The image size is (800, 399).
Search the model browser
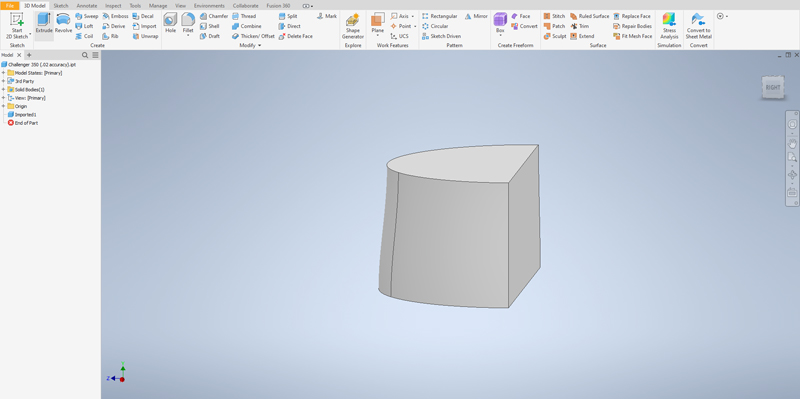(85, 55)
